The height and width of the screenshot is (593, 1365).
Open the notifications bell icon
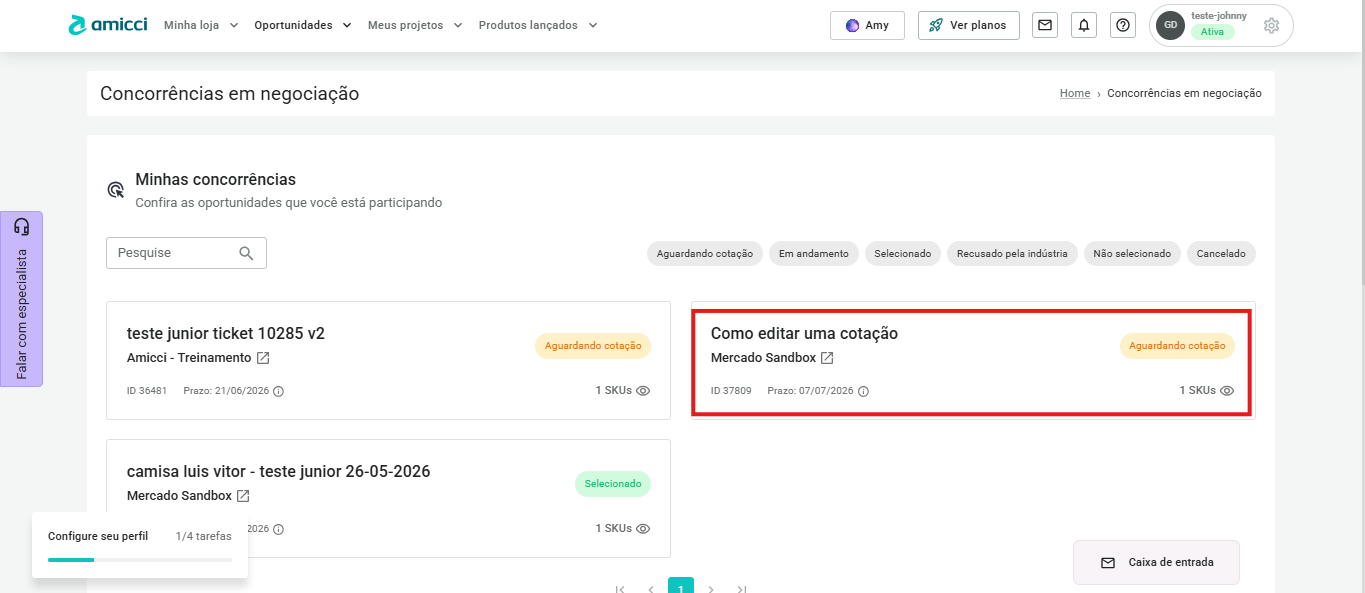(1084, 25)
